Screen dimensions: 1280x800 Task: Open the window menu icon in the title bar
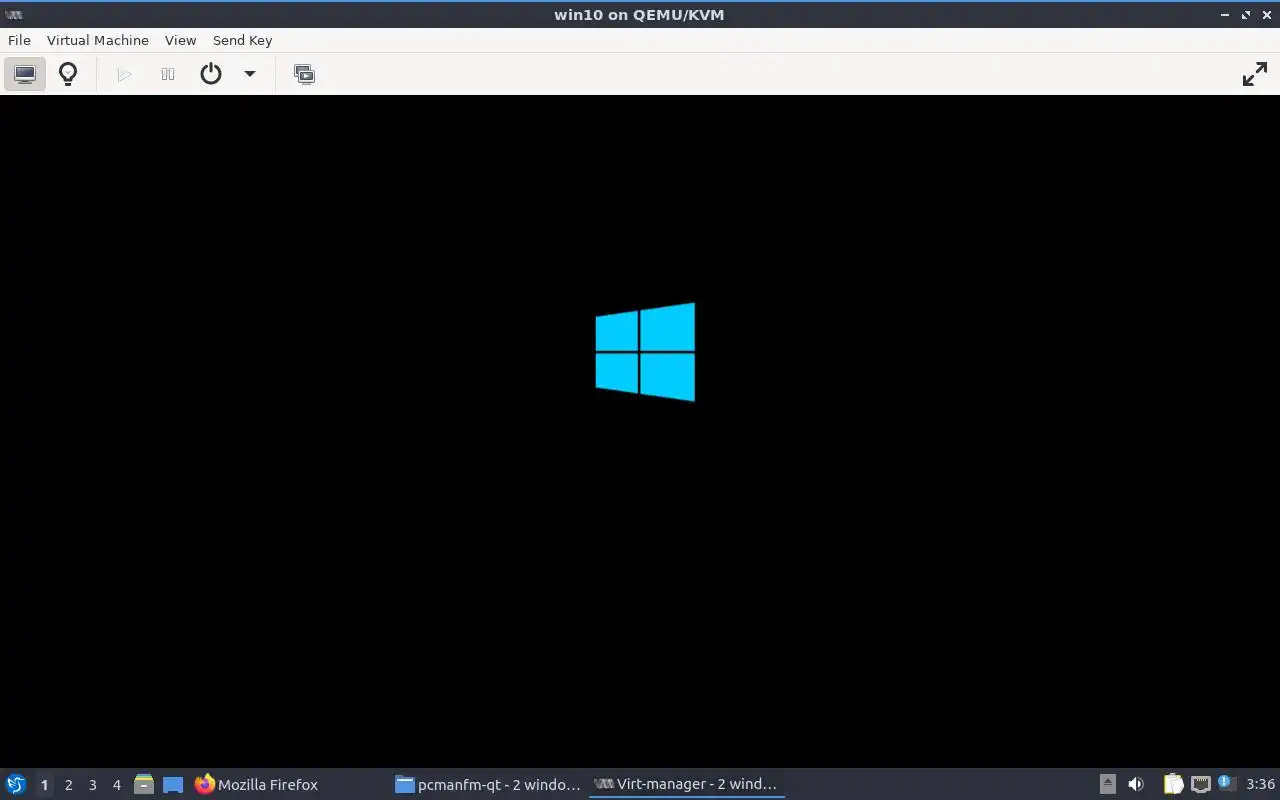pos(13,15)
